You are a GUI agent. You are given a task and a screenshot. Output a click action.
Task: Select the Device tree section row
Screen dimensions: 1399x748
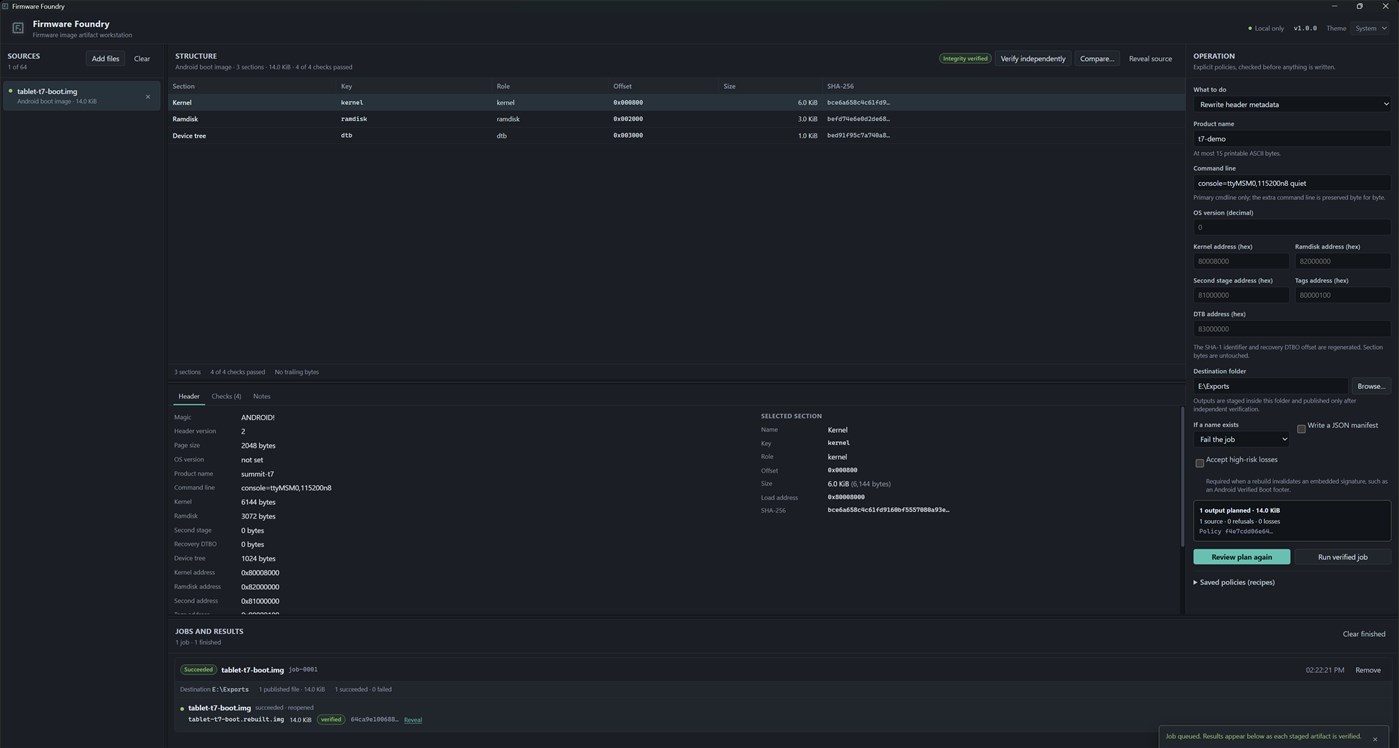click(677, 135)
